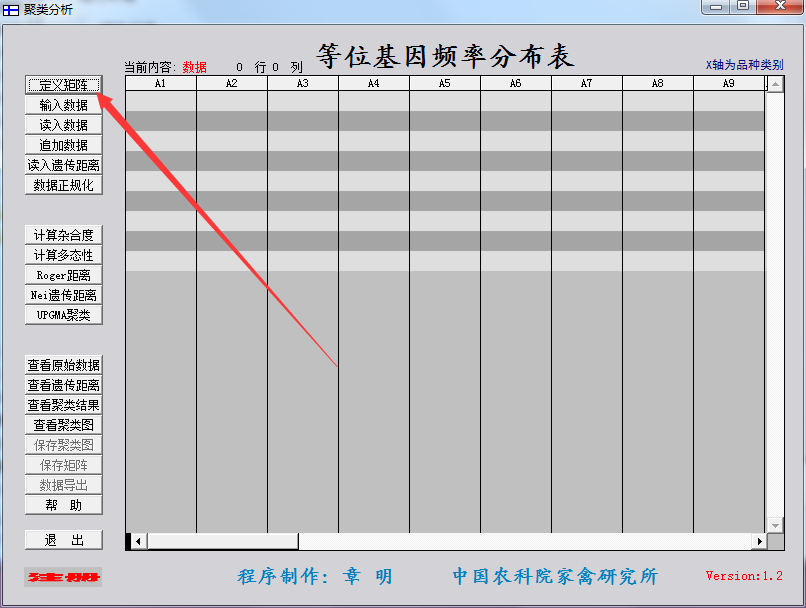
Task: Click 中国农科院家禽研究所 text
Action: pos(555,576)
